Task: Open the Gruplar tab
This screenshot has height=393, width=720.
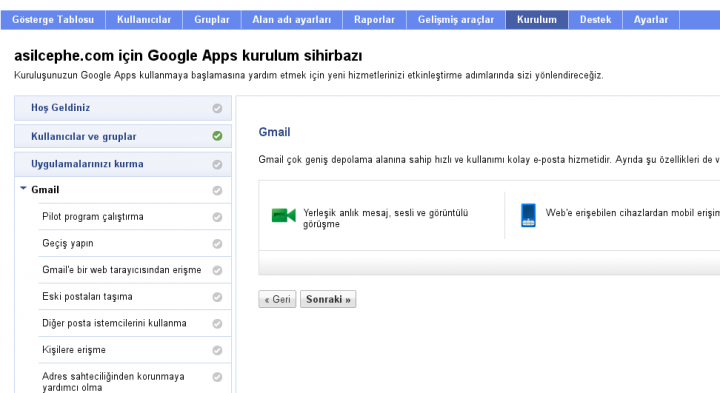Action: coord(212,20)
